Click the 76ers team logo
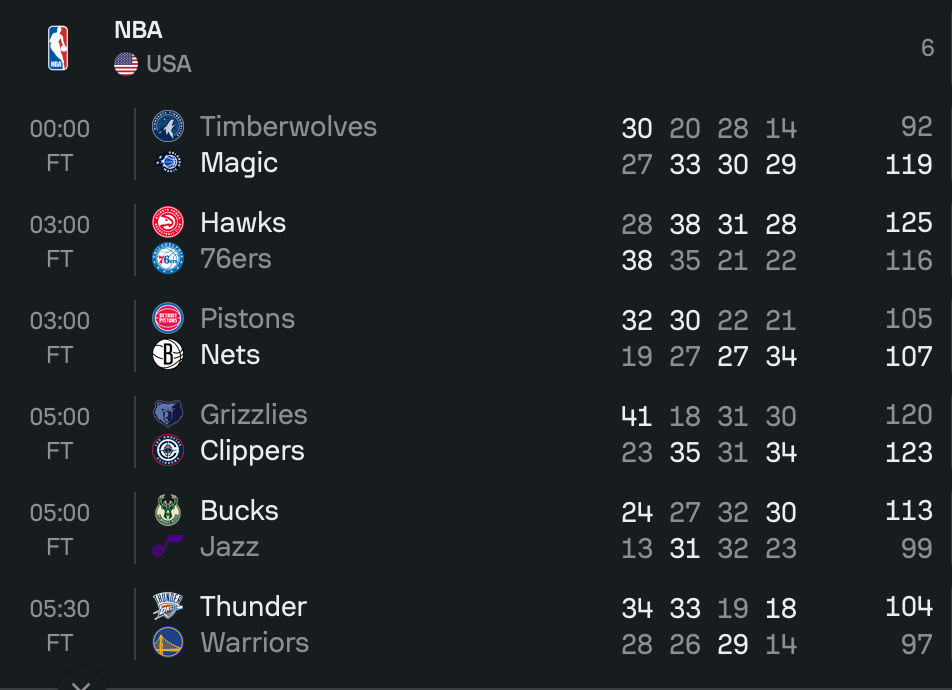The width and height of the screenshot is (952, 690). click(x=168, y=259)
